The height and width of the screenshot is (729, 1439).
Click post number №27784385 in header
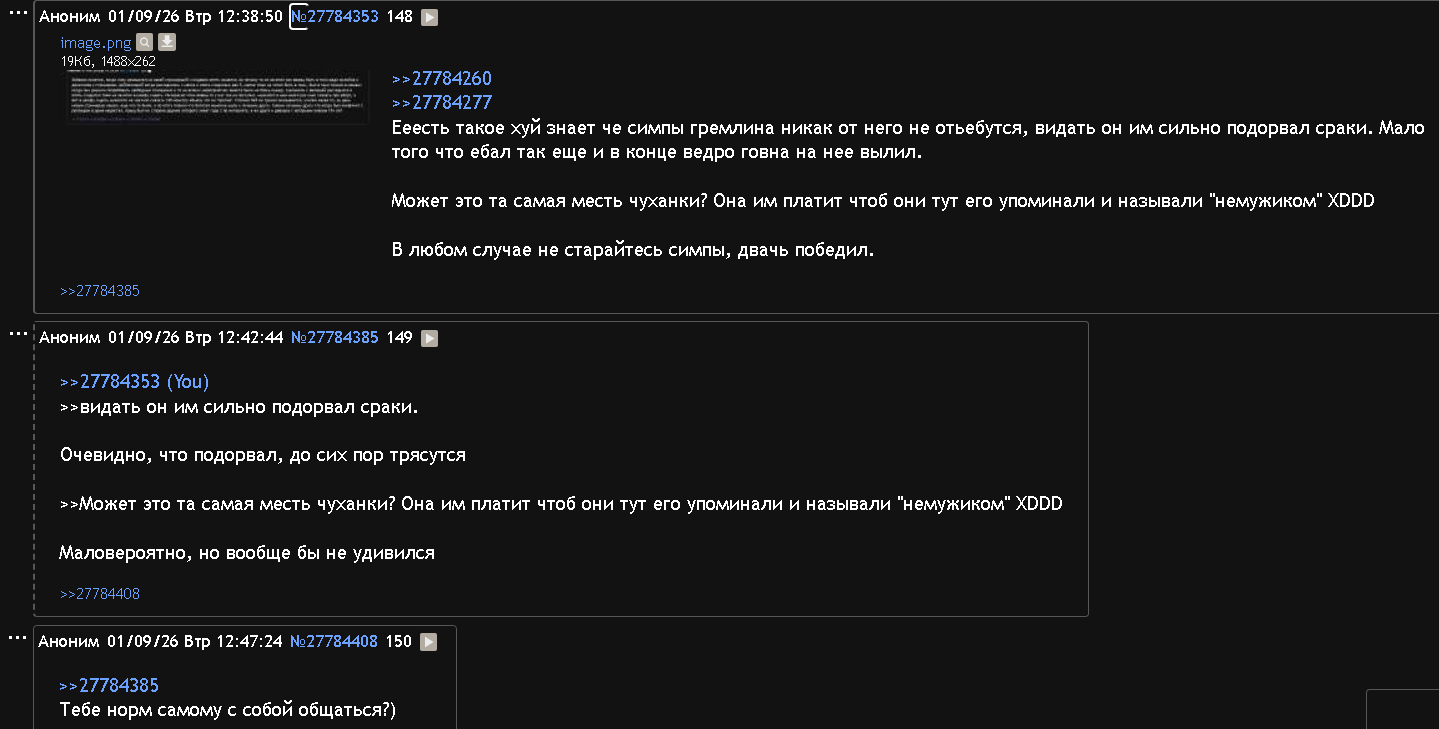point(334,338)
